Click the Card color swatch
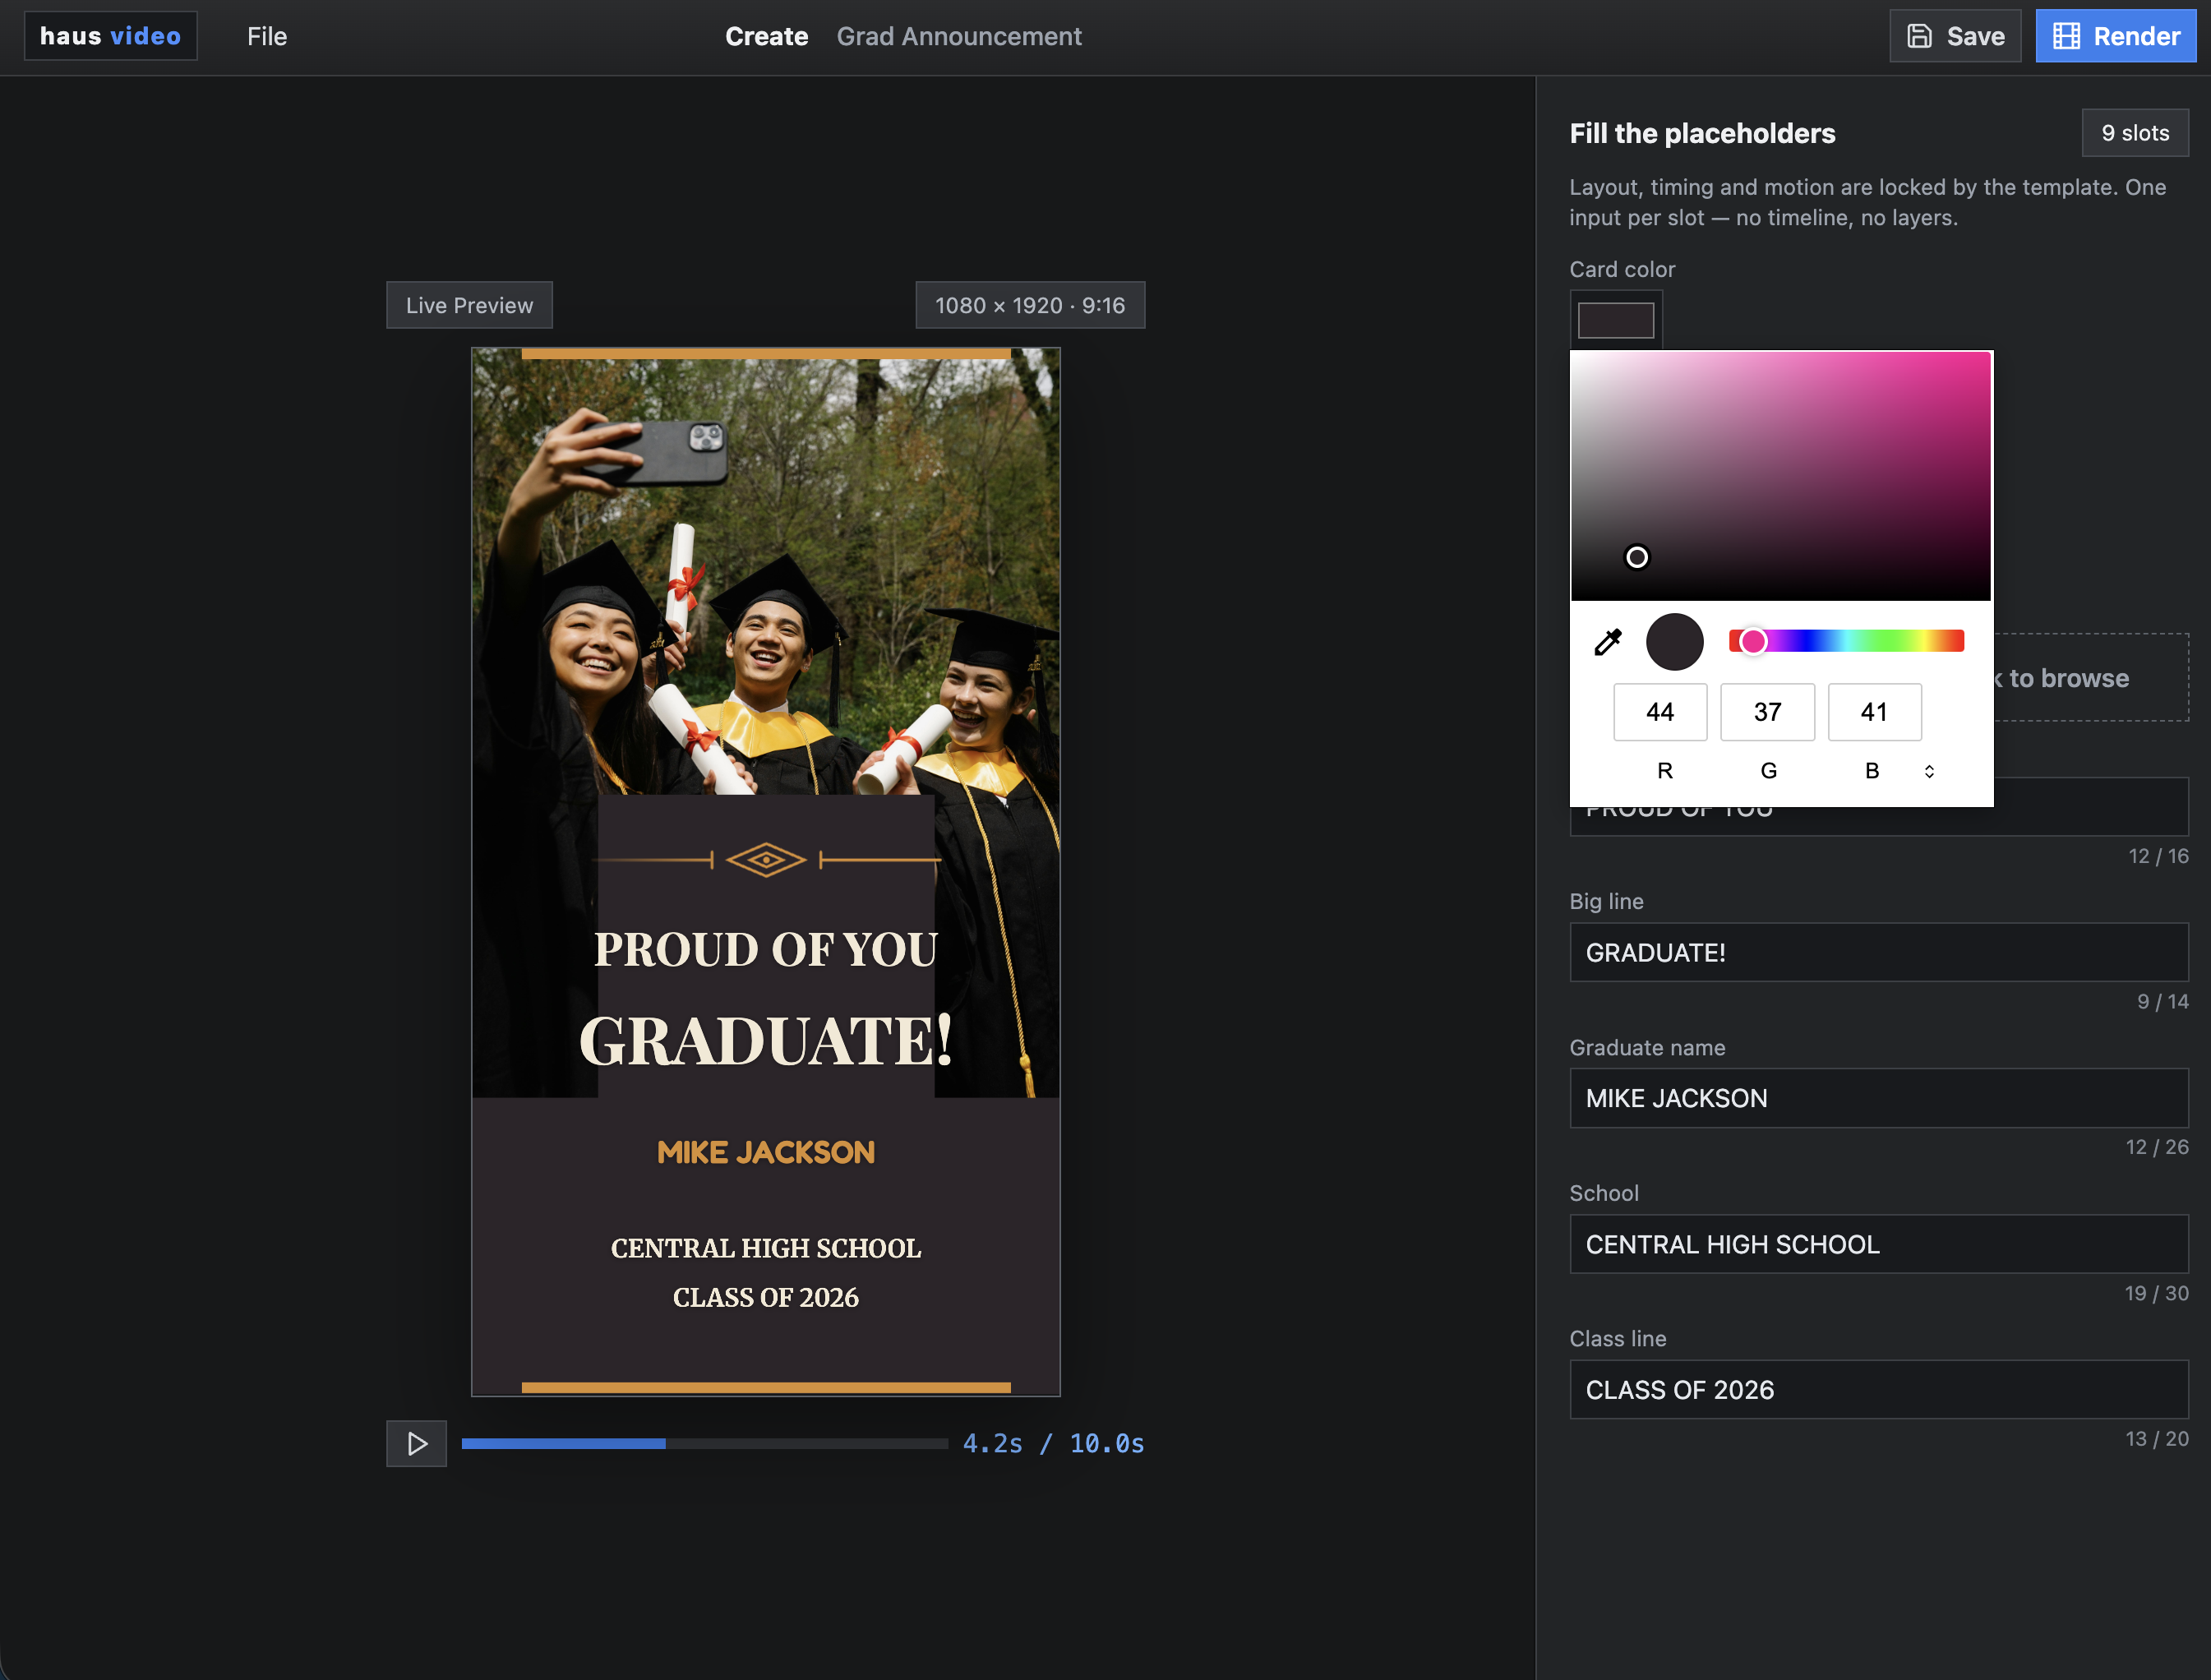 tap(1615, 320)
